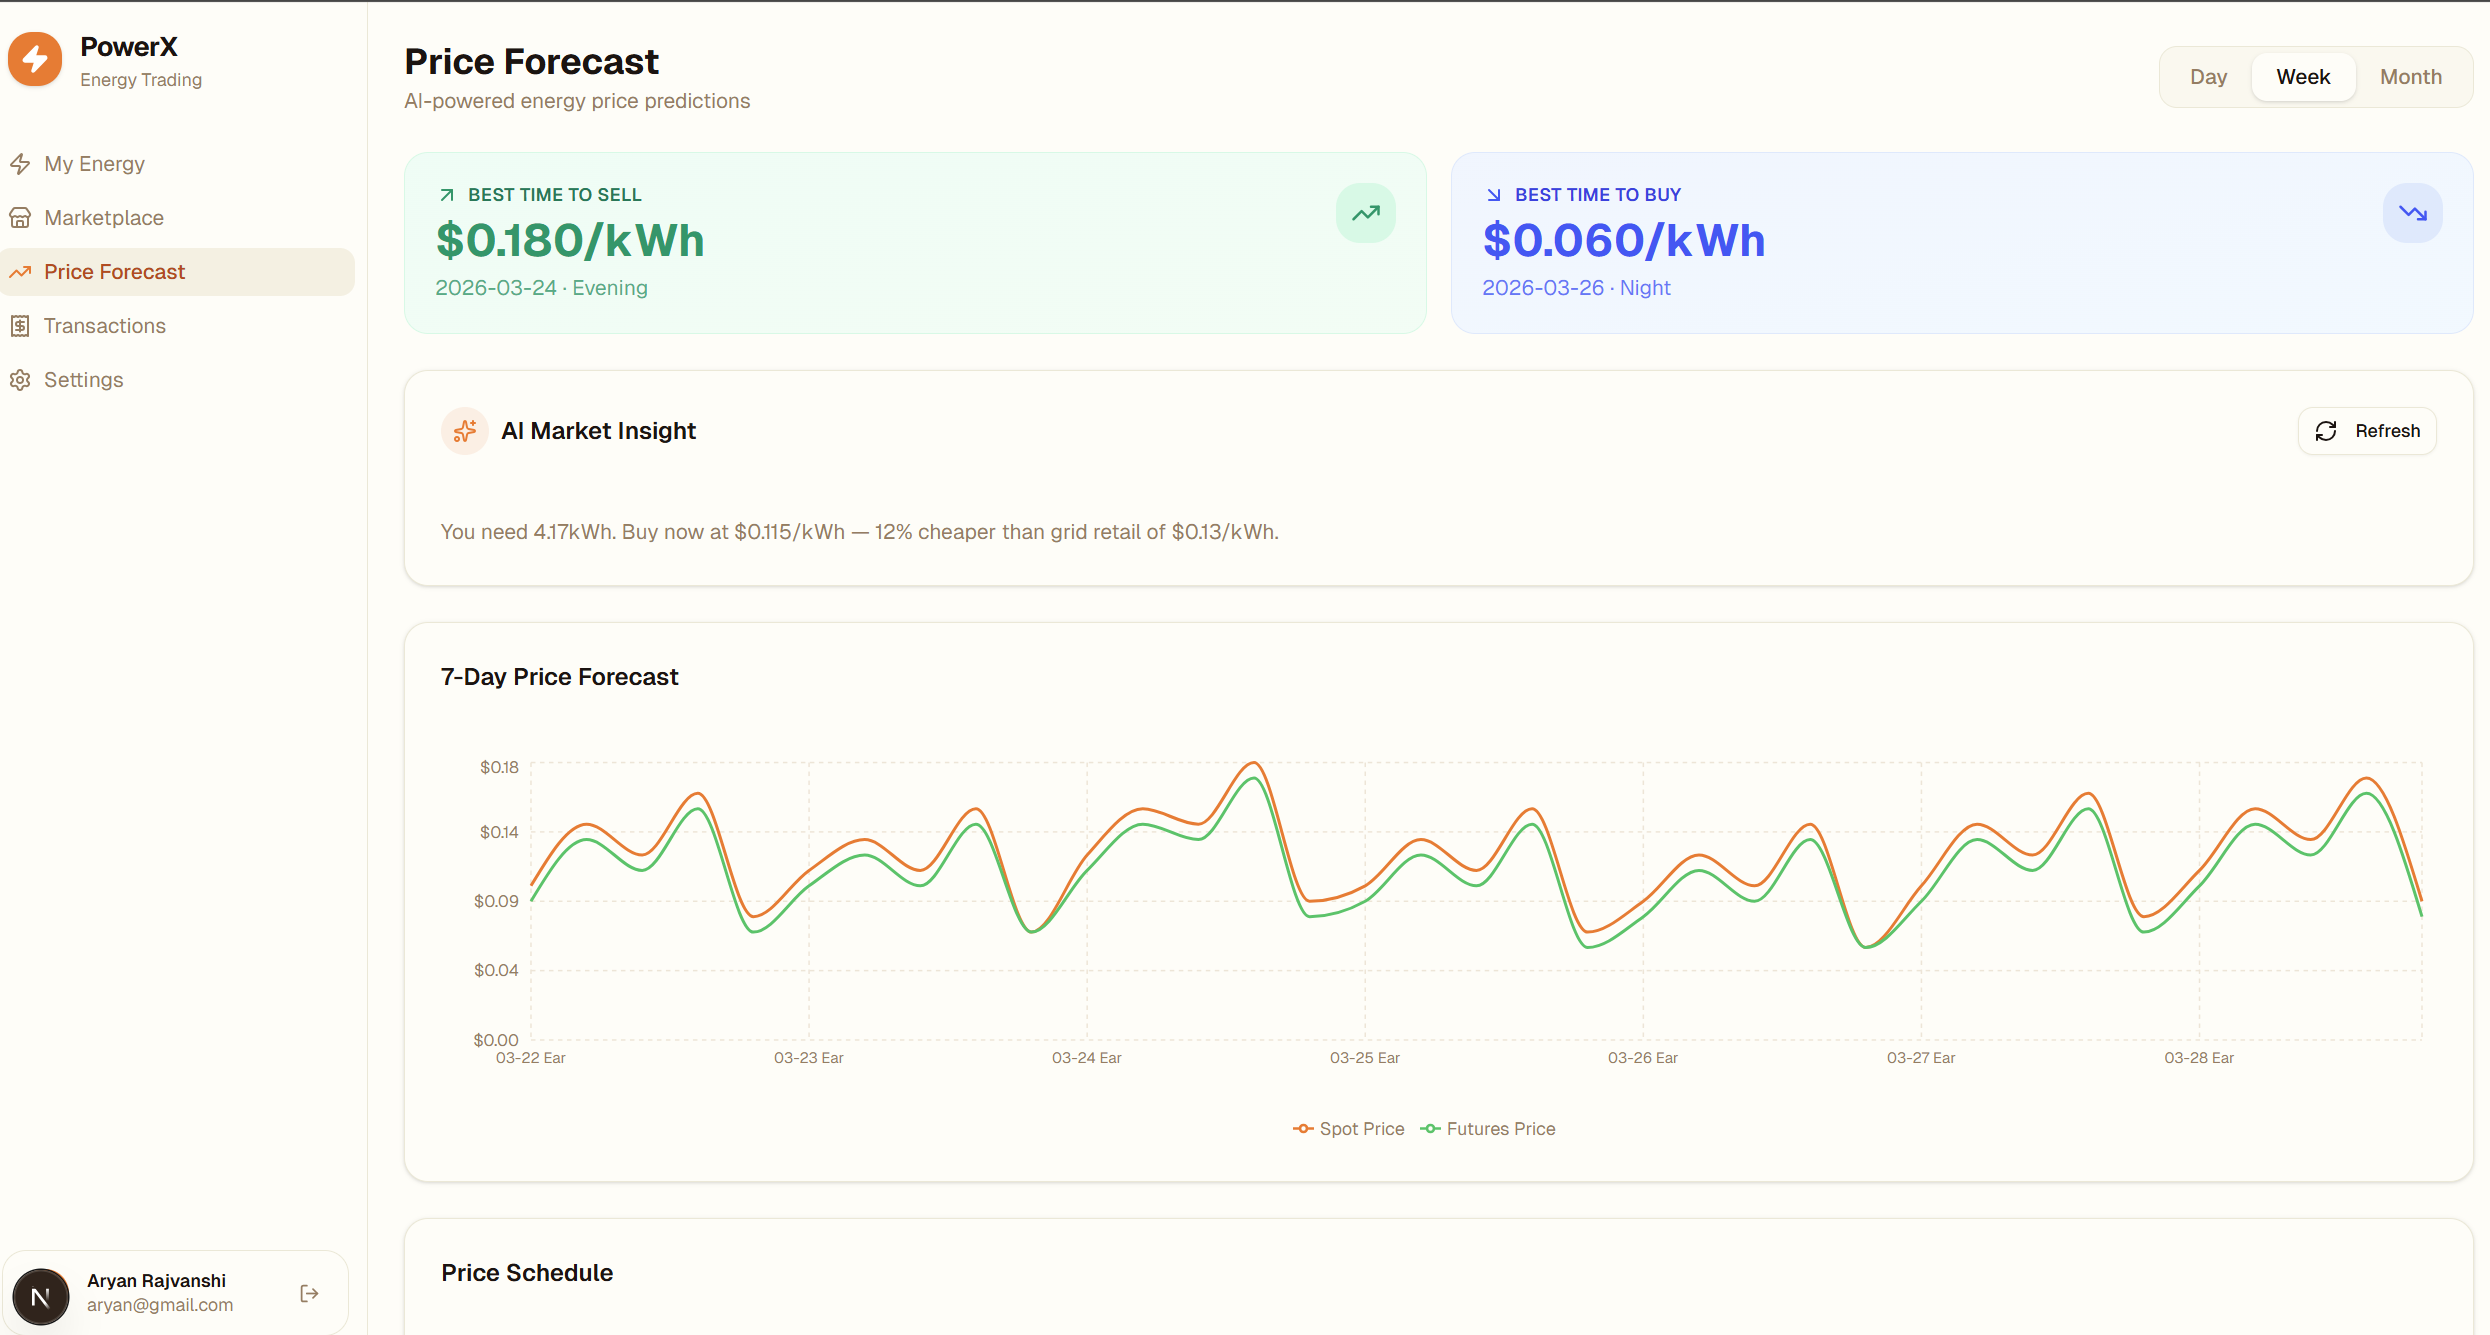The height and width of the screenshot is (1335, 2490).
Task: Click the logout icon next to user profile
Action: tap(309, 1293)
